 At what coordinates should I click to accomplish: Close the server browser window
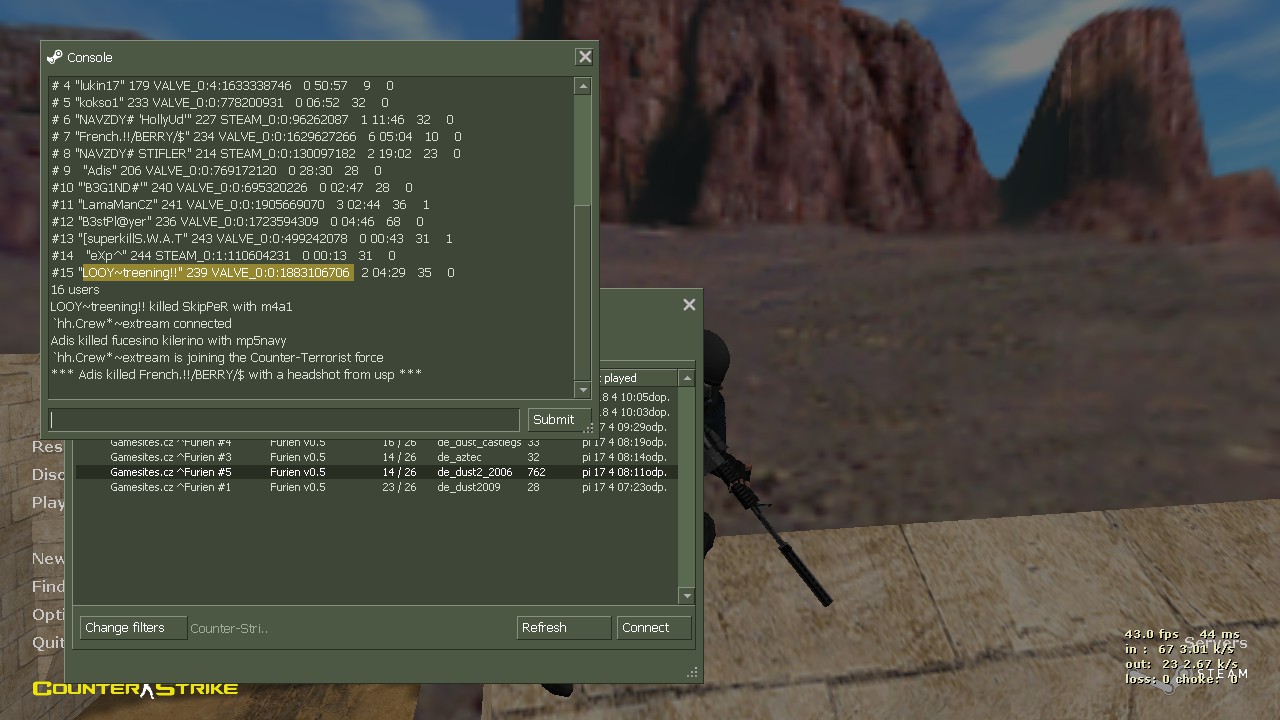click(689, 305)
